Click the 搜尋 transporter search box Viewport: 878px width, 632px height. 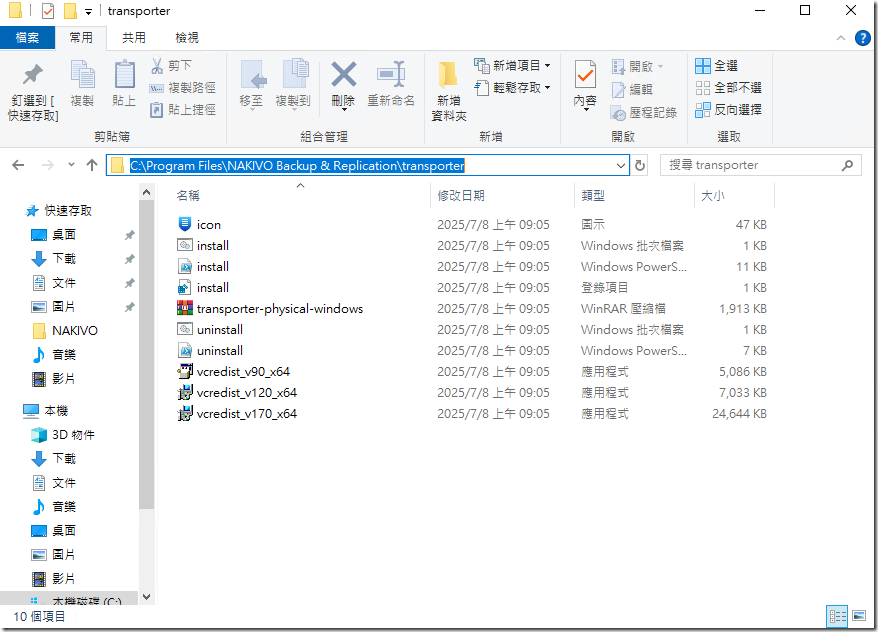pos(760,165)
